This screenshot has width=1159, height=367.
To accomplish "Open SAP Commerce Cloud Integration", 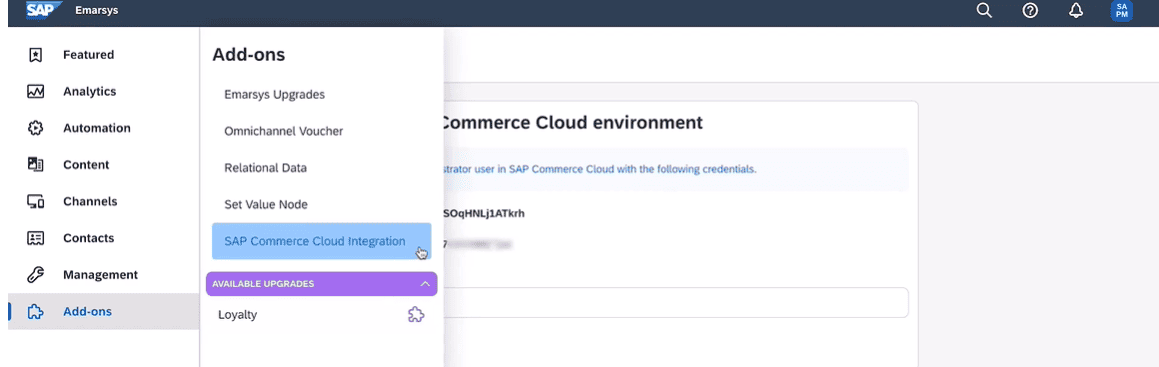I will [322, 241].
